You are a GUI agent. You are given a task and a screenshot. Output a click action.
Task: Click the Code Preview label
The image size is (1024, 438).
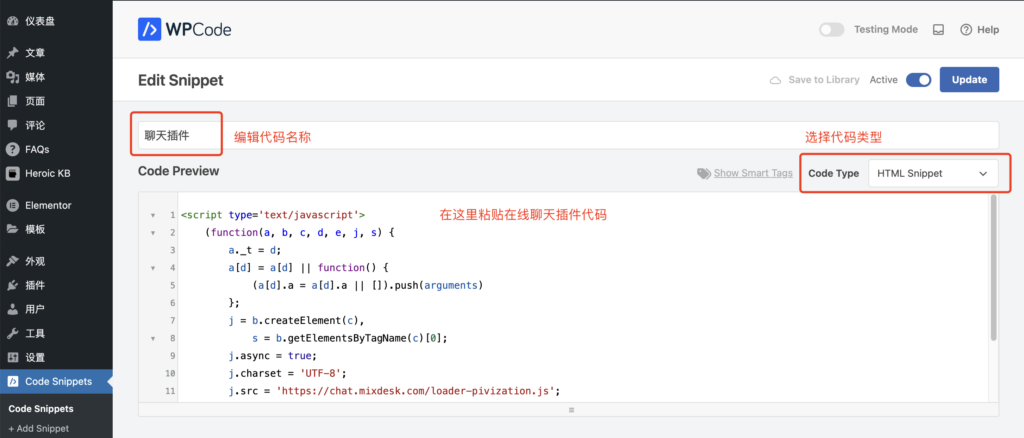[179, 171]
